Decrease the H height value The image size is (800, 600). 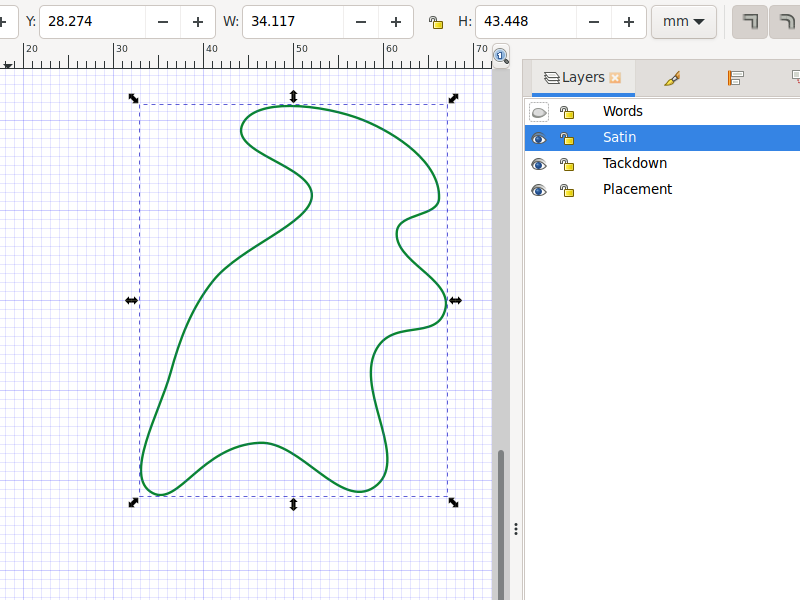tap(594, 22)
